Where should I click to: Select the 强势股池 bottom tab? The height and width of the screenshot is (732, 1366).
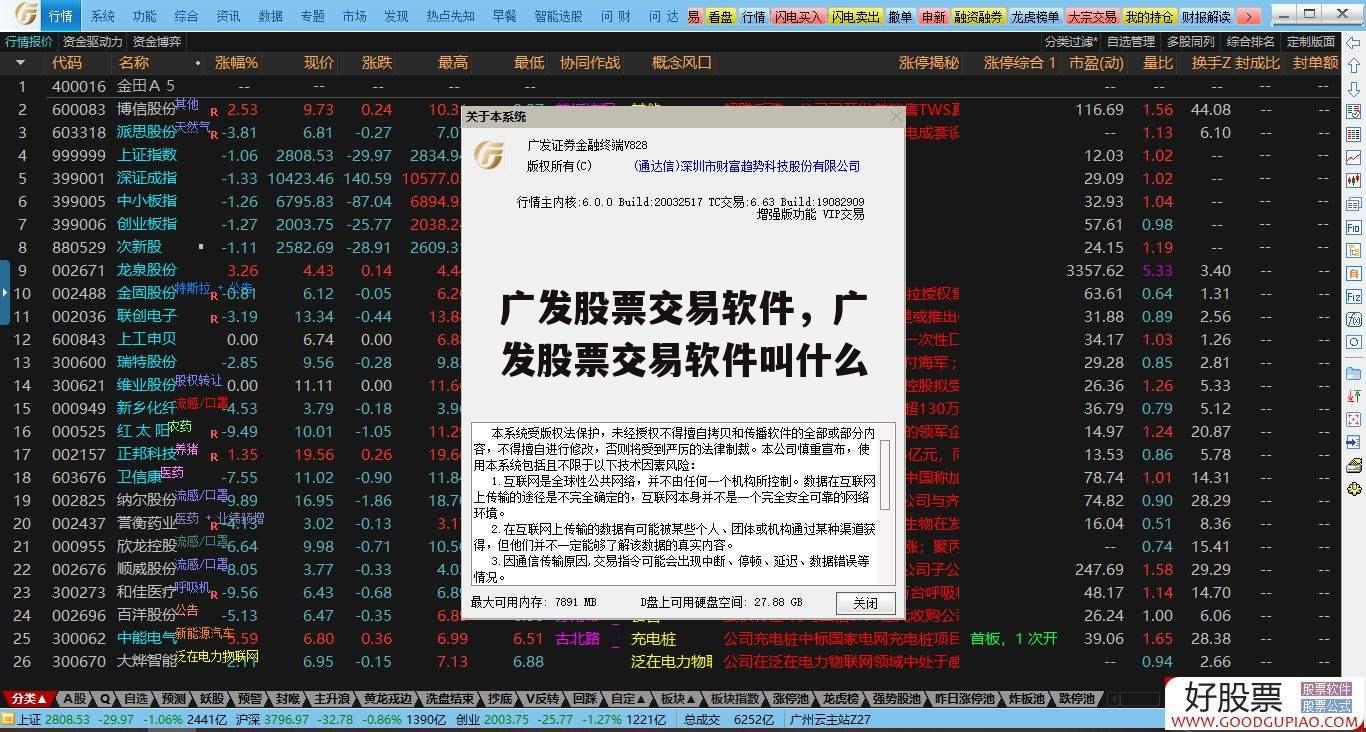[897, 699]
